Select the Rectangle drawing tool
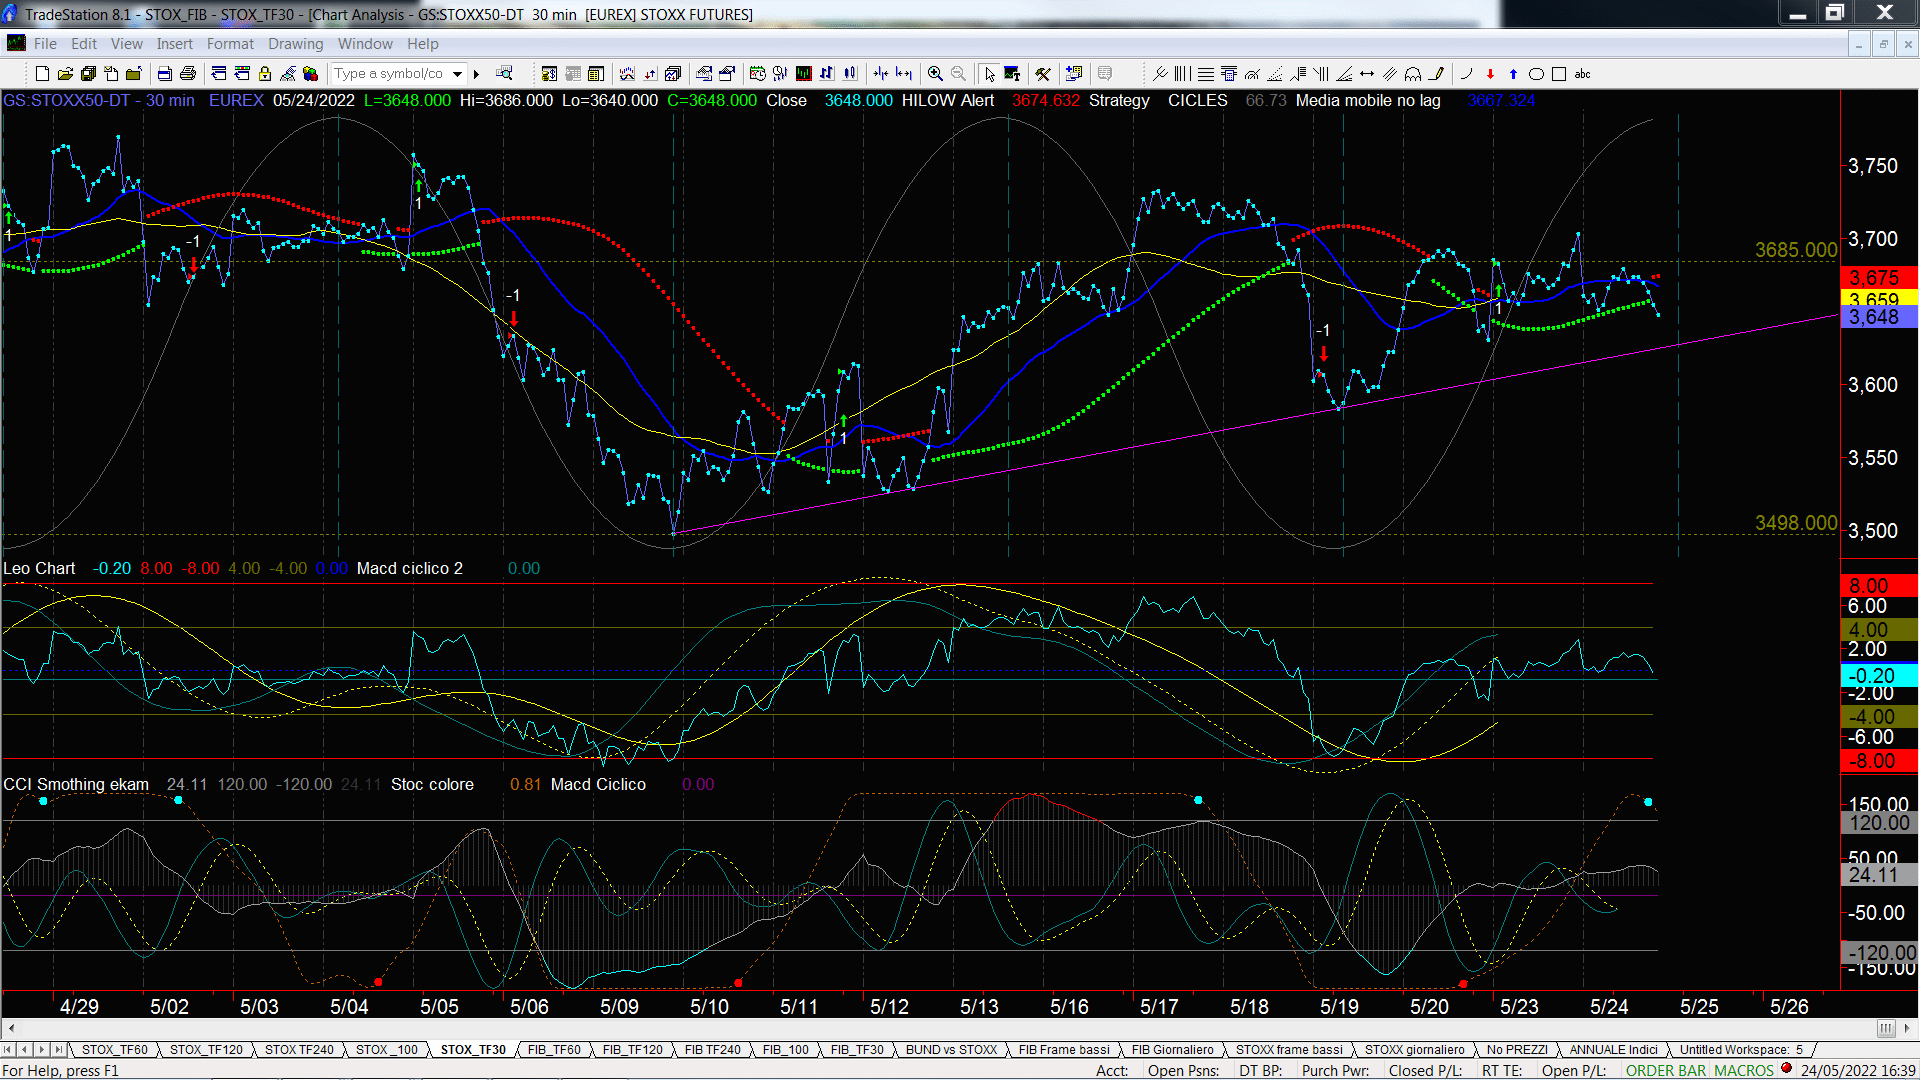This screenshot has width=1920, height=1080. pos(1559,74)
